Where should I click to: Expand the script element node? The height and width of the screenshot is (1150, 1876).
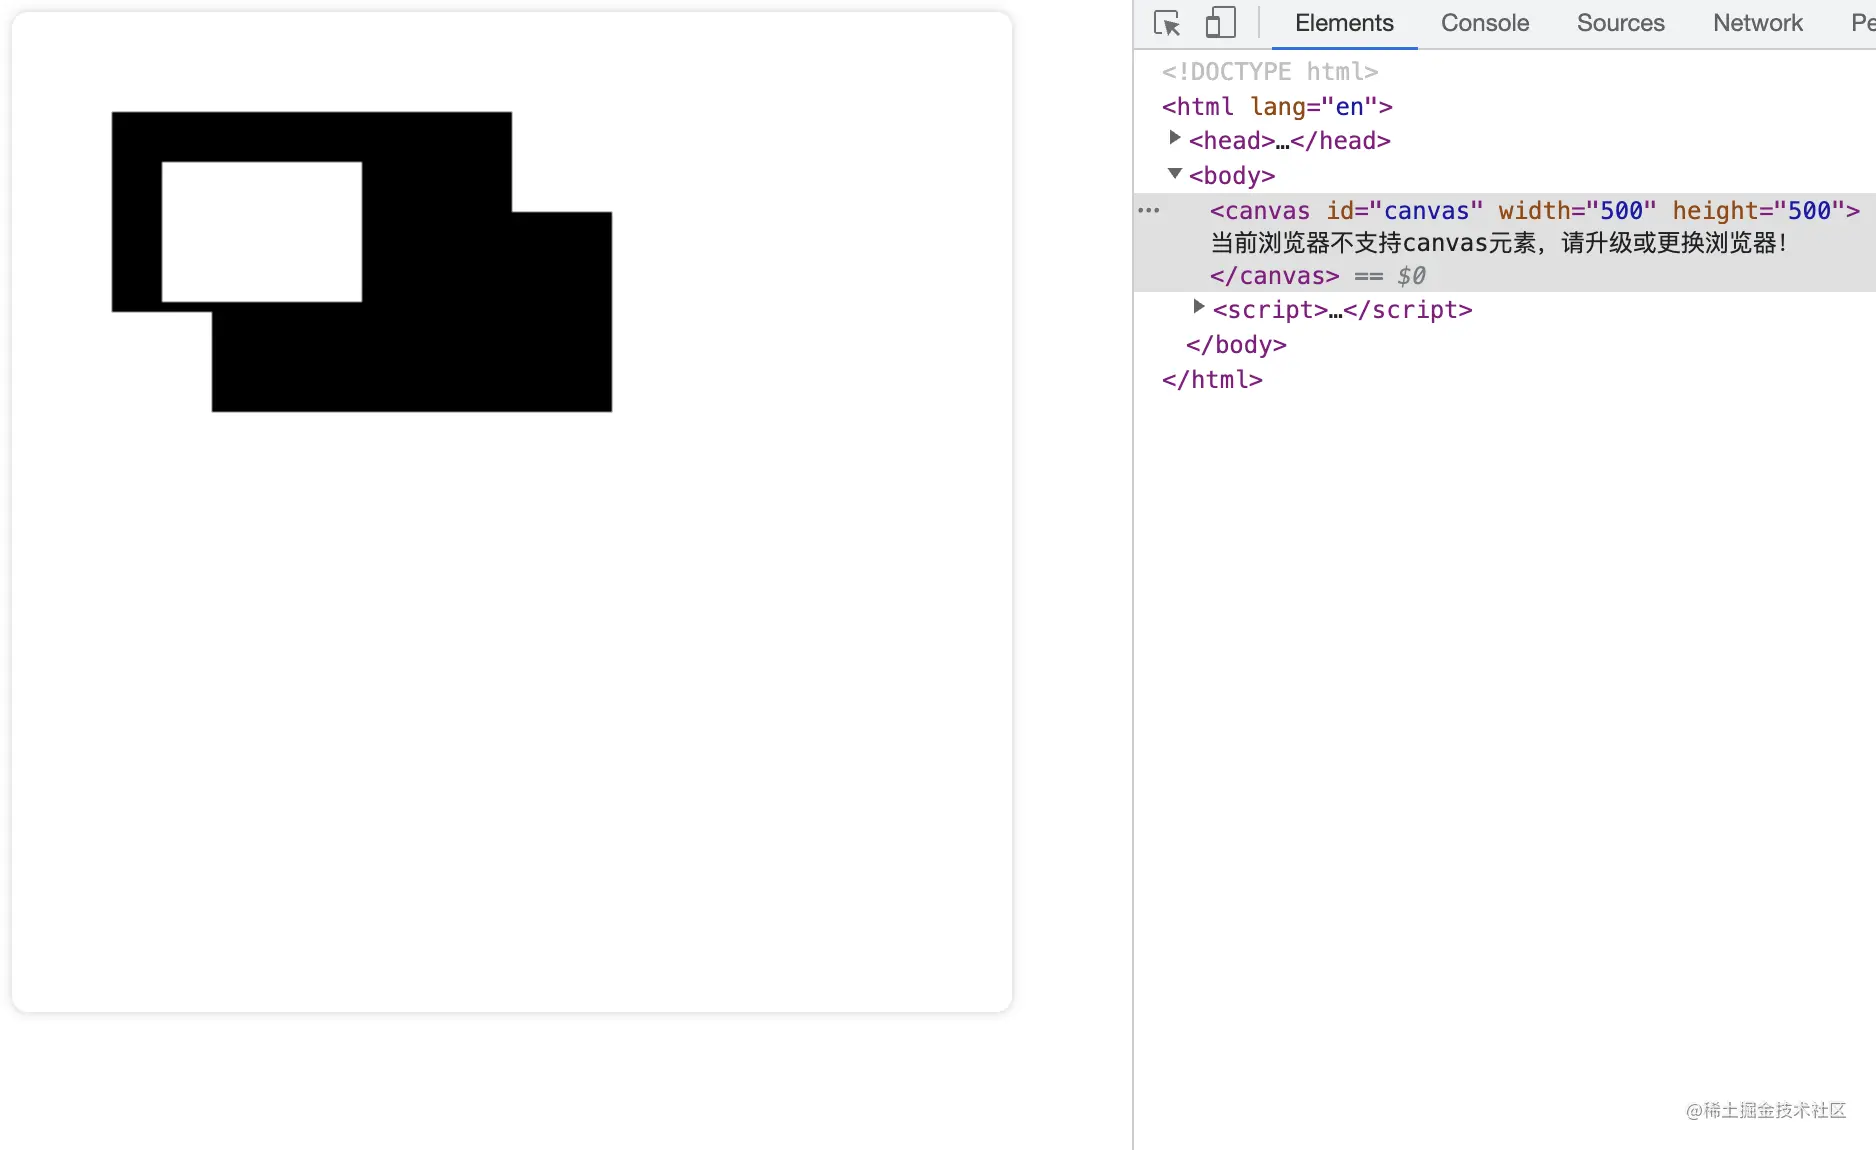click(x=1199, y=308)
